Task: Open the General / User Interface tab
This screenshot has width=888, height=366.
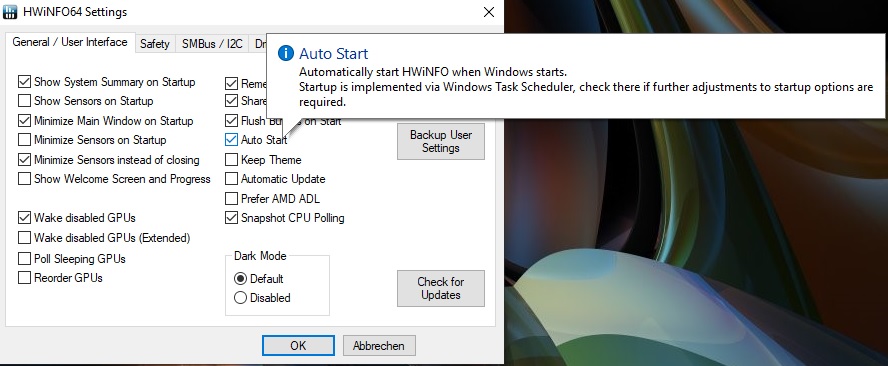Action: [x=70, y=42]
